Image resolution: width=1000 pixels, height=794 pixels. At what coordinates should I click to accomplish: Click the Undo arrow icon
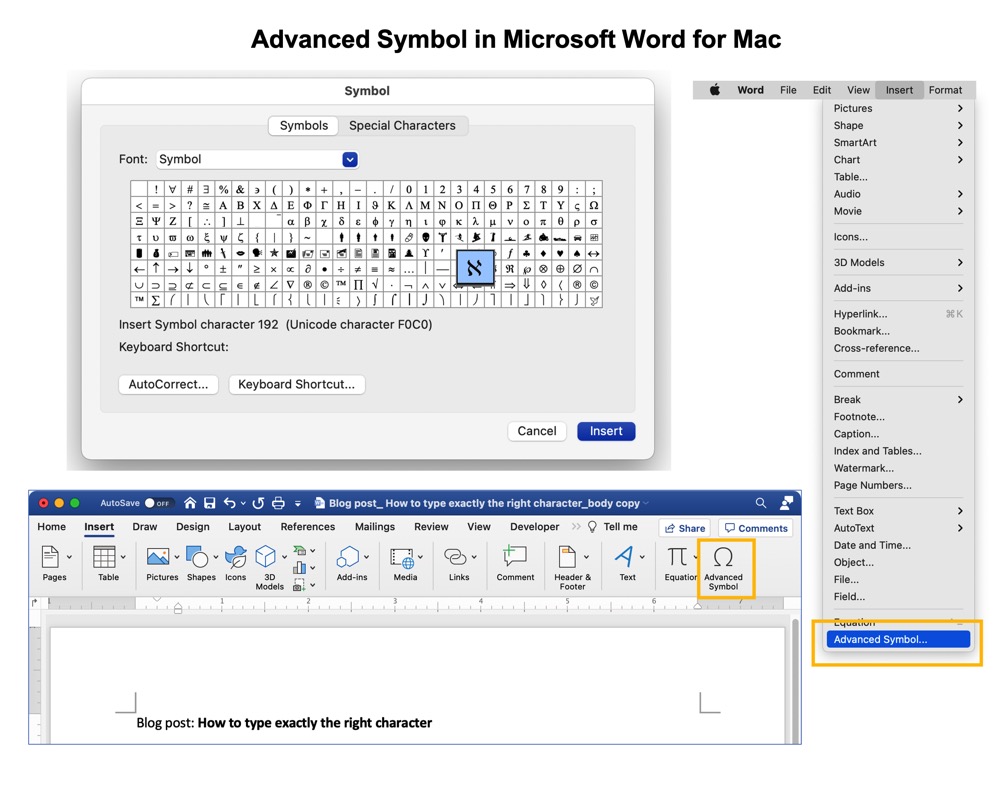point(230,503)
